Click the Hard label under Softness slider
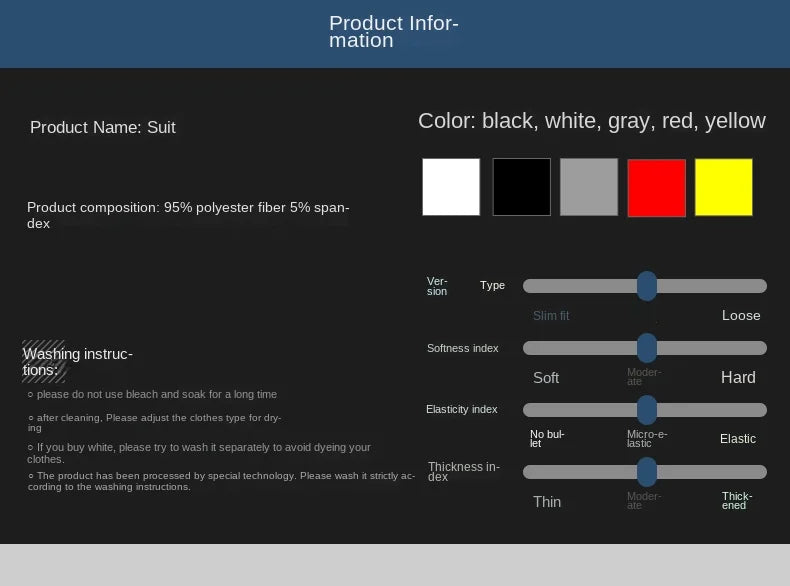This screenshot has width=790, height=586. (x=738, y=378)
